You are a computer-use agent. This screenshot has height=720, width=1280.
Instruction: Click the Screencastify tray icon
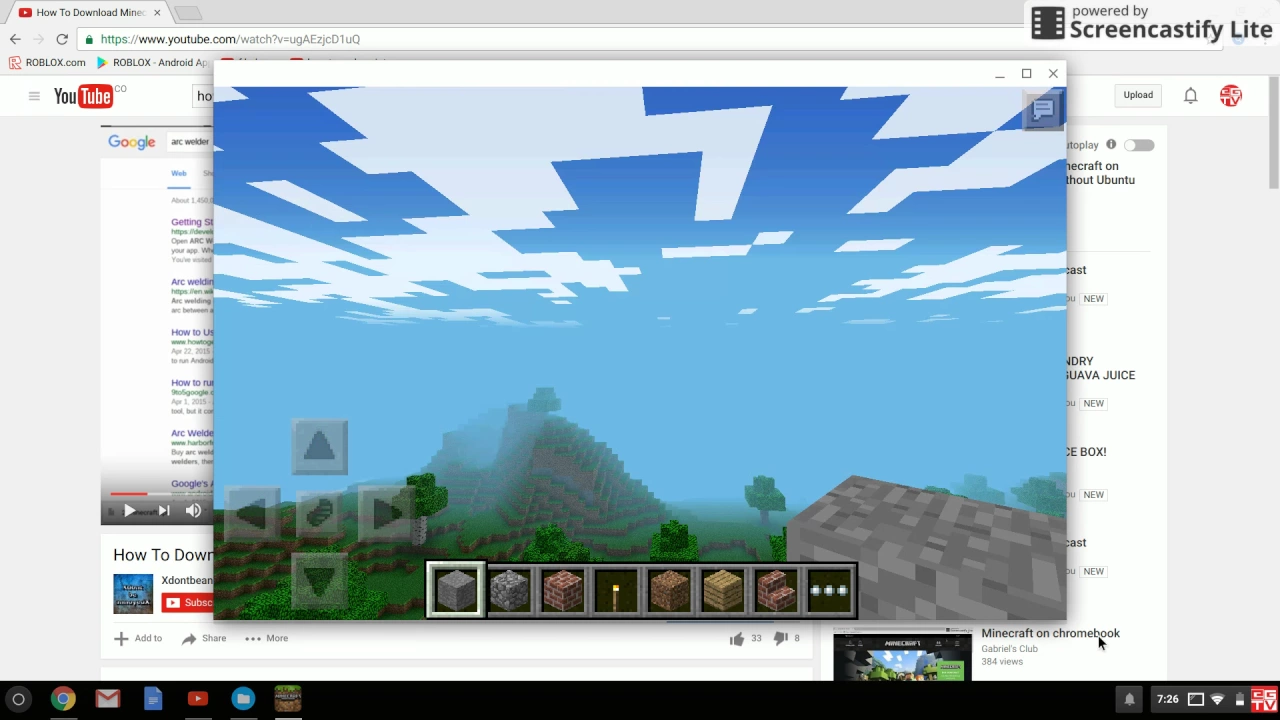1264,699
